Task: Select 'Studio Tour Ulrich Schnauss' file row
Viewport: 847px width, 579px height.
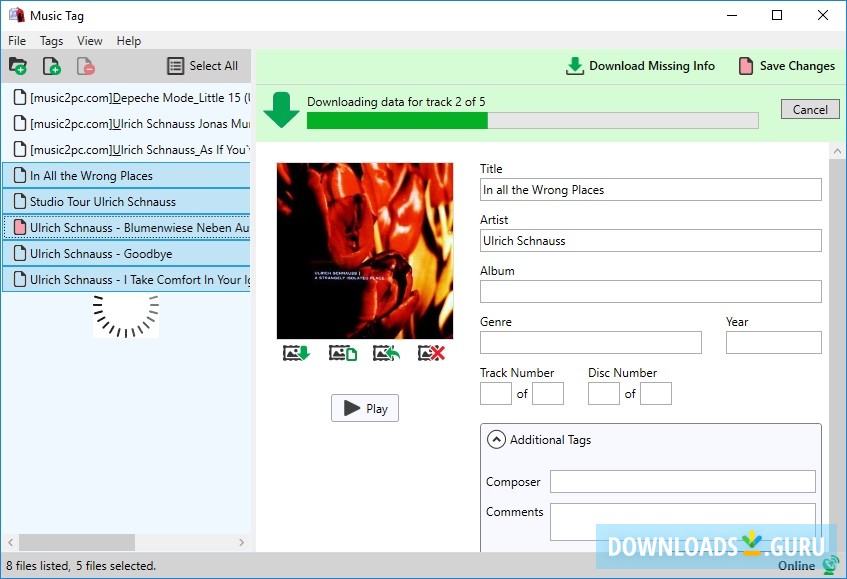Action: pos(126,201)
